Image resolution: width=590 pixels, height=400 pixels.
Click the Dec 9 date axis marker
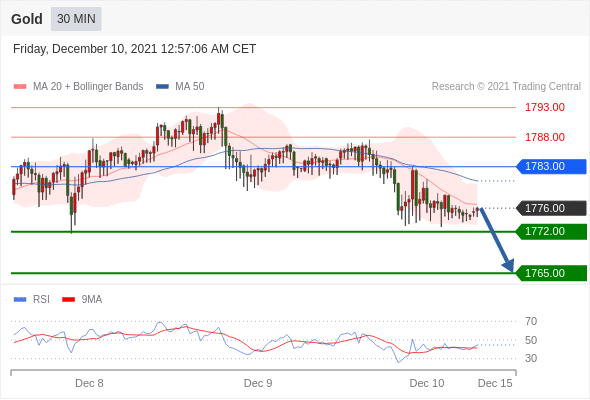[x=258, y=383]
